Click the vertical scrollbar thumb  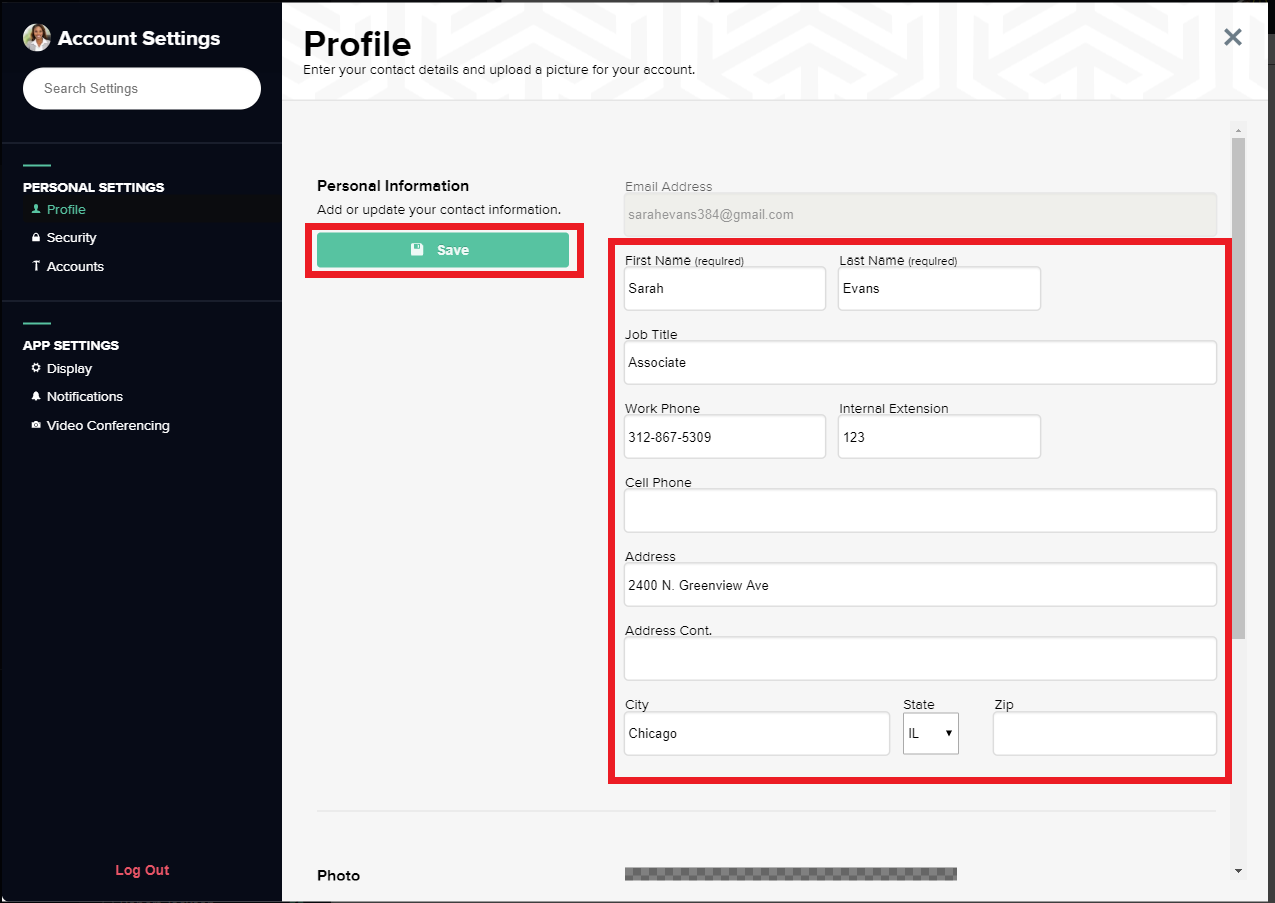coord(1238,388)
